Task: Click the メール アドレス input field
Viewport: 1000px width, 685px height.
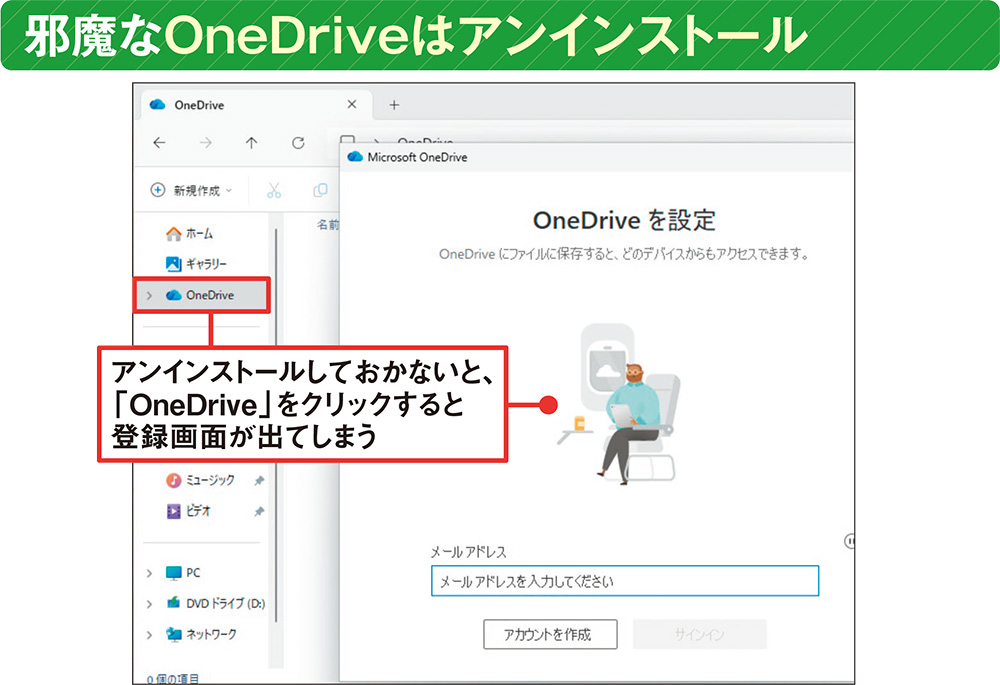Action: tap(625, 581)
